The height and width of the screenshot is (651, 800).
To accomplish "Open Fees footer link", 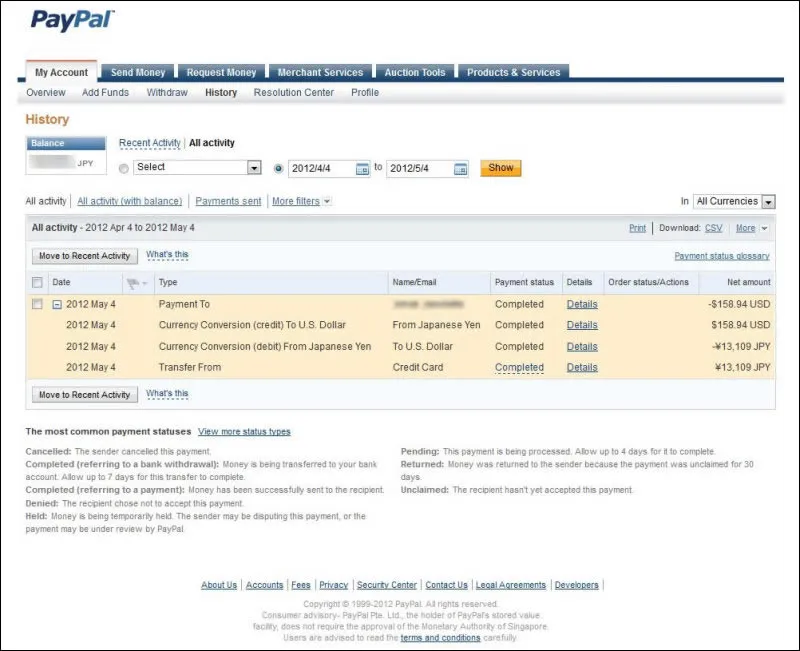I will 301,585.
